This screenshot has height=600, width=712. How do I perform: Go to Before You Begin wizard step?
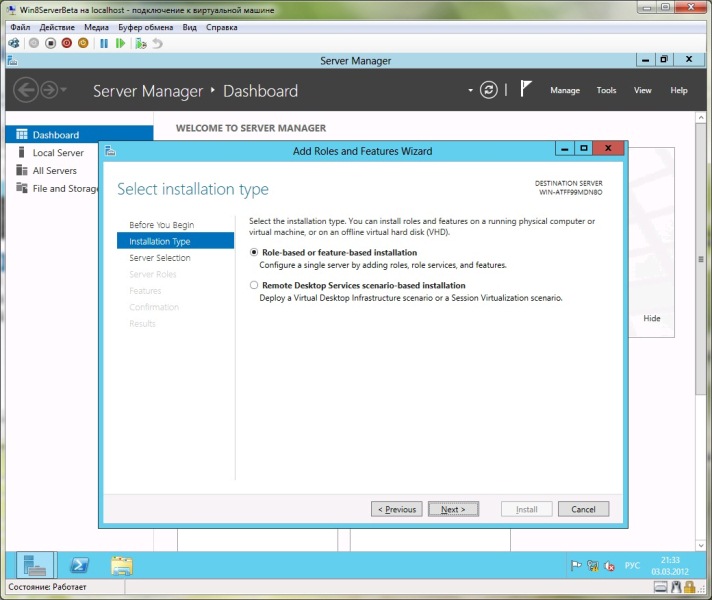pyautogui.click(x=161, y=225)
